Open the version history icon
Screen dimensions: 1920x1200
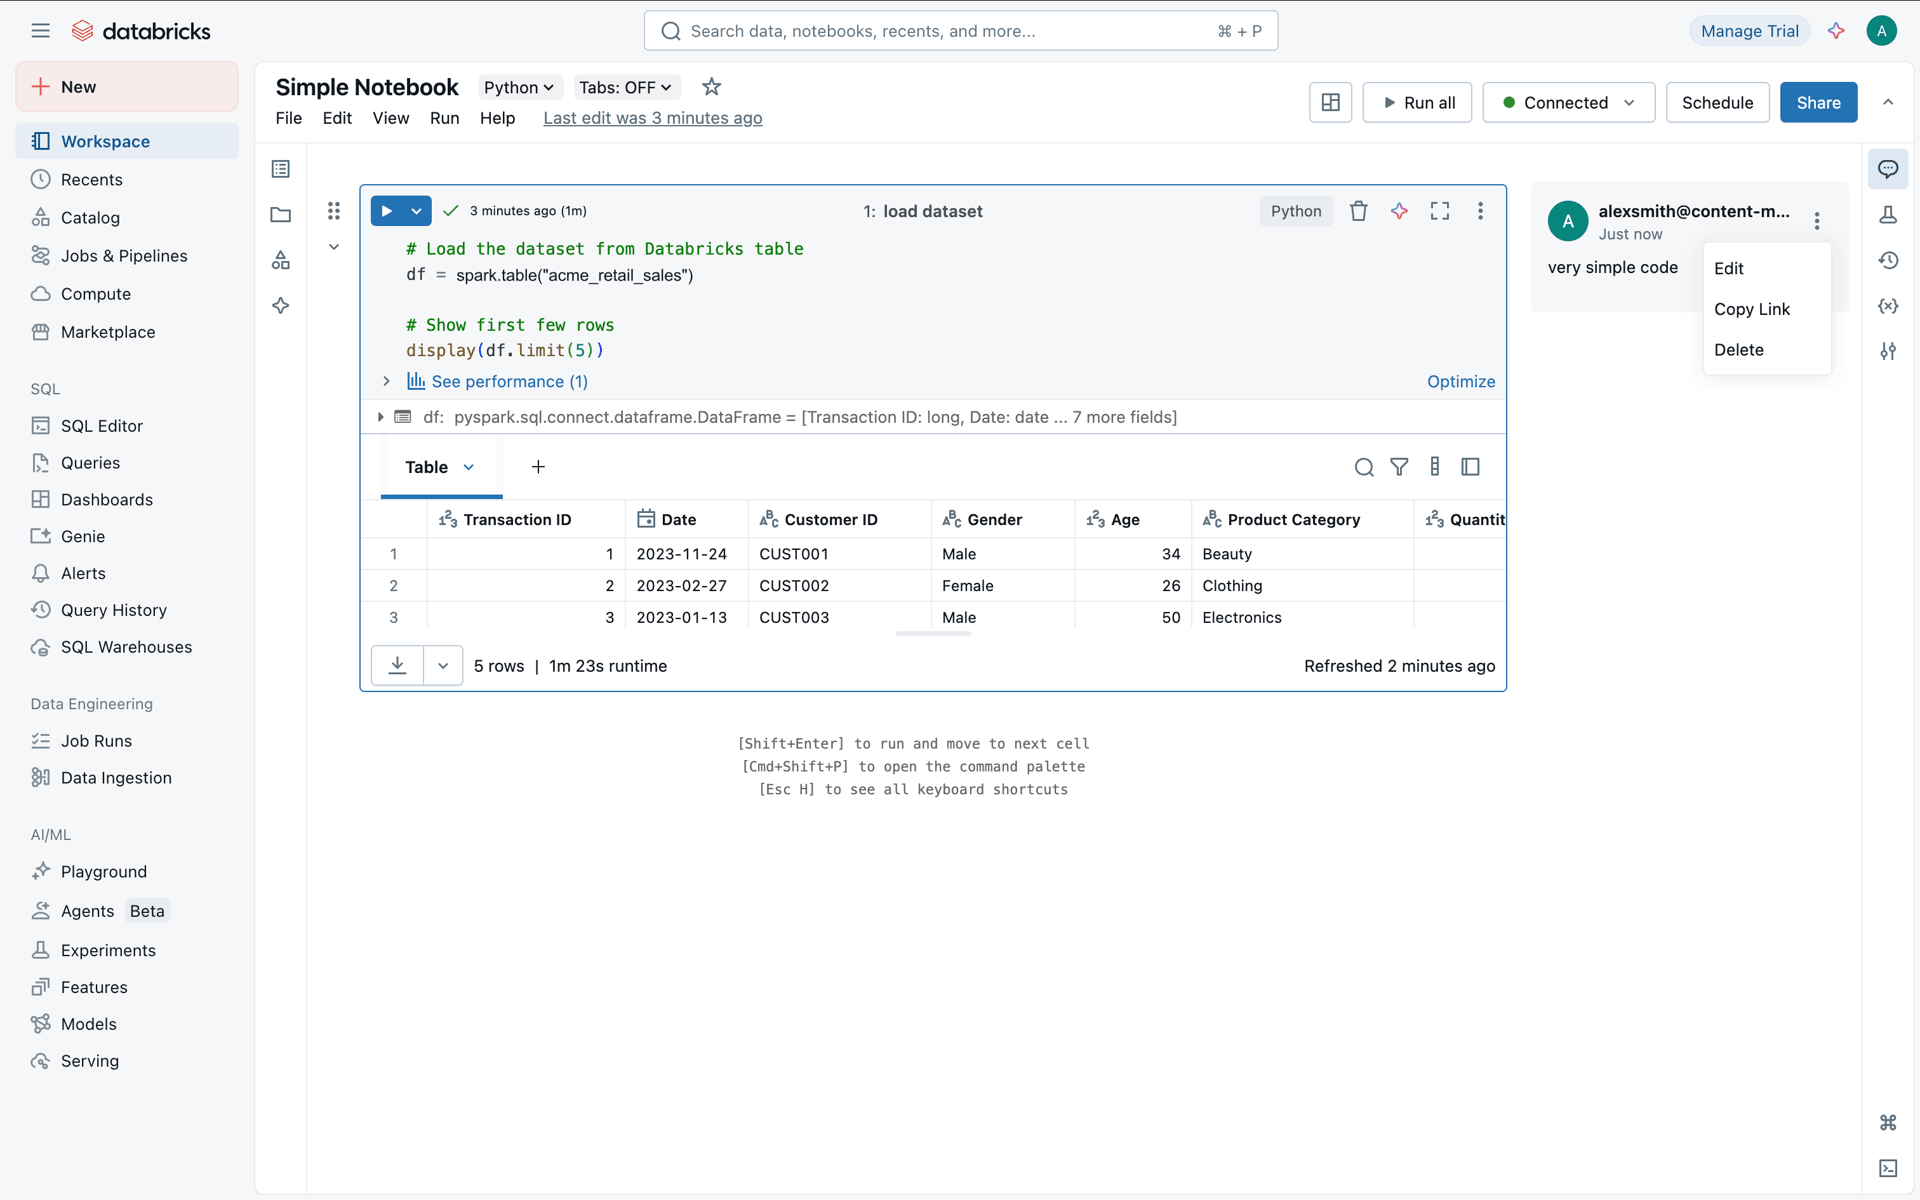[x=1888, y=260]
